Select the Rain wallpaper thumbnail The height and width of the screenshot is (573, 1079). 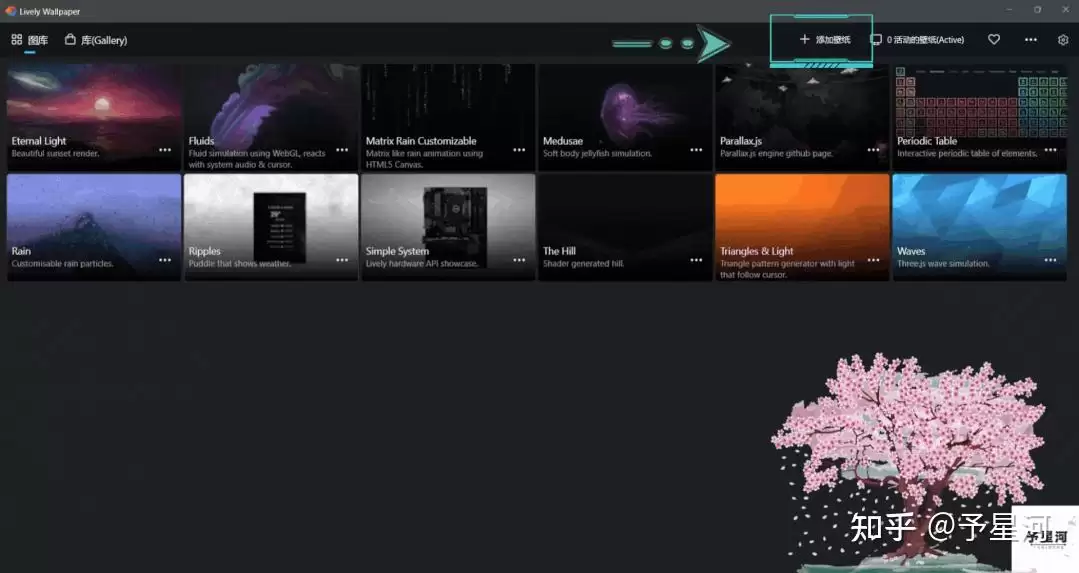[x=94, y=227]
